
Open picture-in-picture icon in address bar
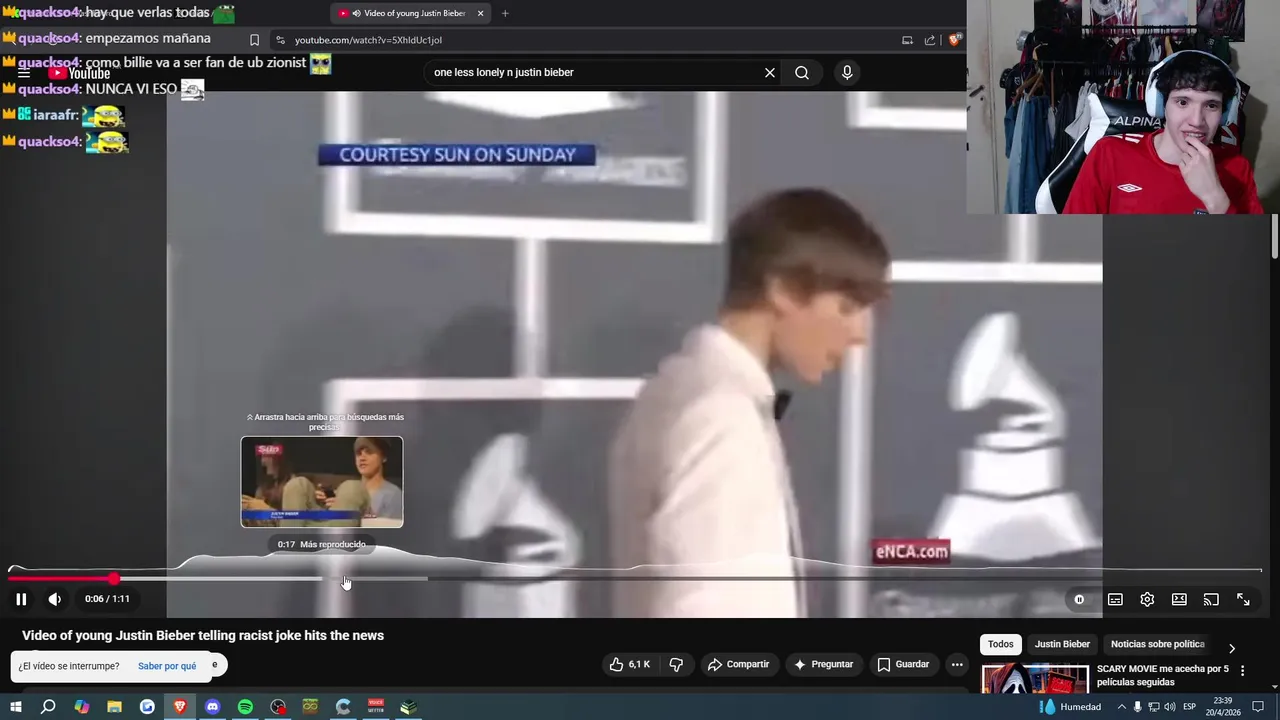[907, 40]
